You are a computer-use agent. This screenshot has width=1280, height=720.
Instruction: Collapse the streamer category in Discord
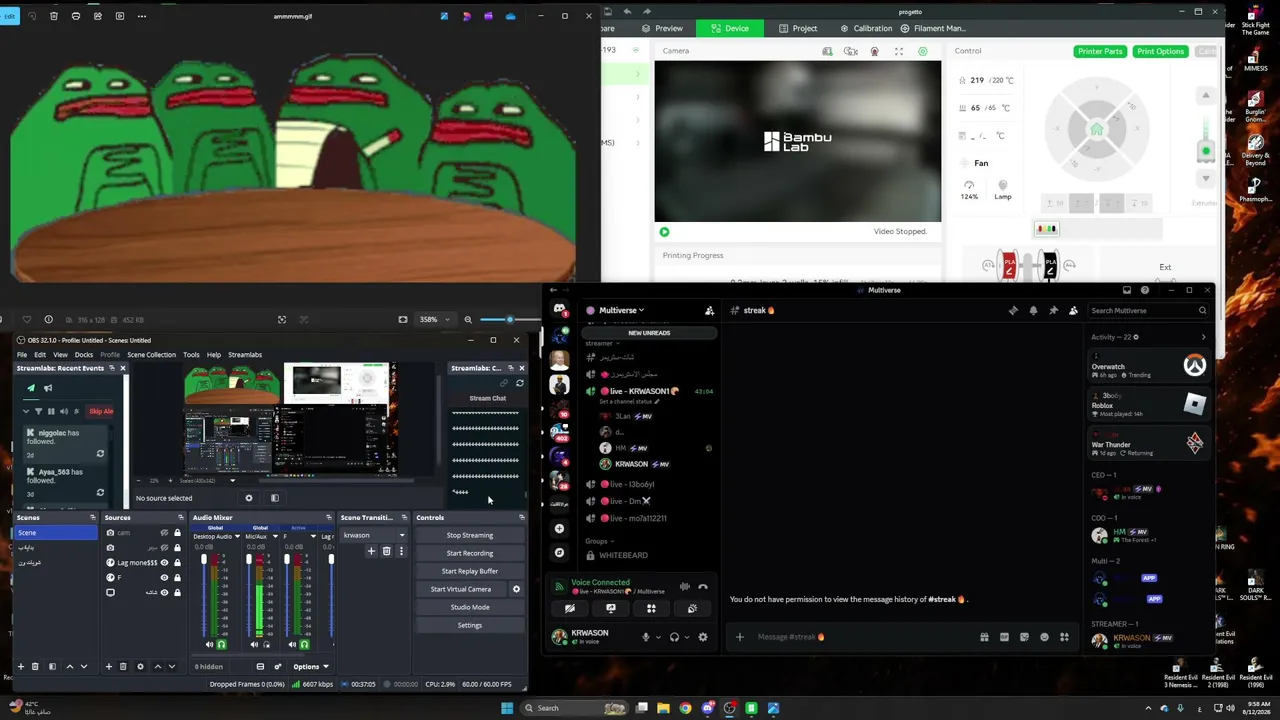[601, 344]
